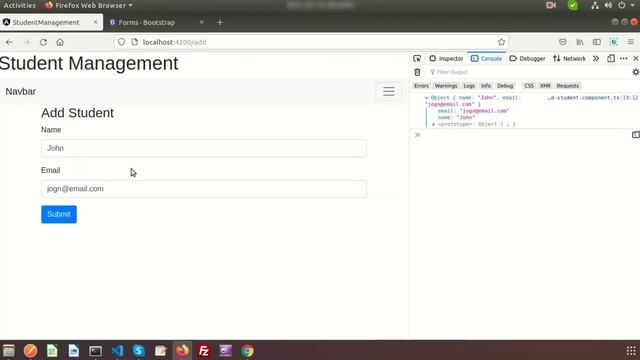This screenshot has width=640, height=360.
Task: Toggle the CSS console filter
Action: 529,86
